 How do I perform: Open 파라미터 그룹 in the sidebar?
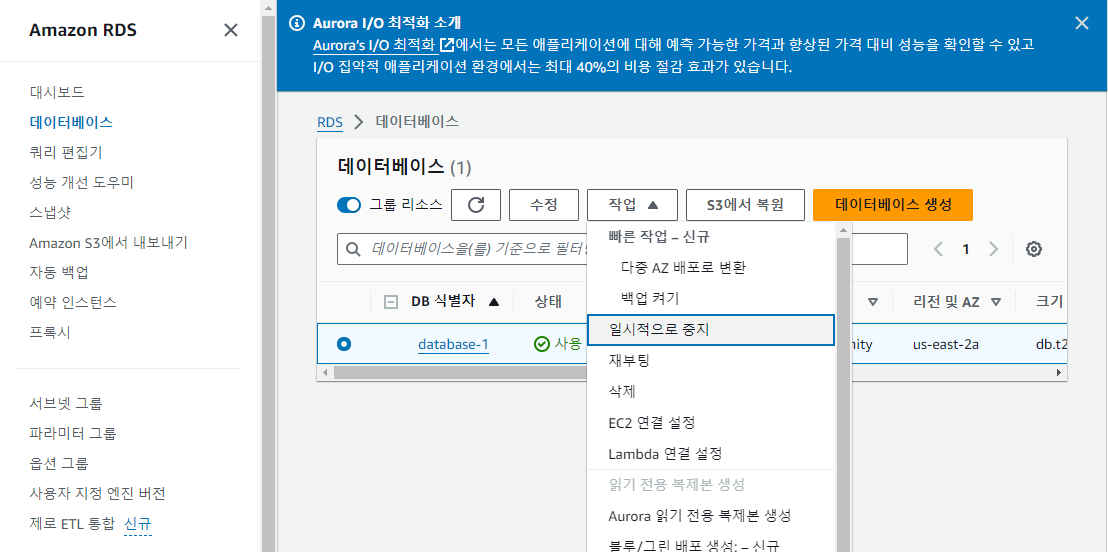click(73, 433)
